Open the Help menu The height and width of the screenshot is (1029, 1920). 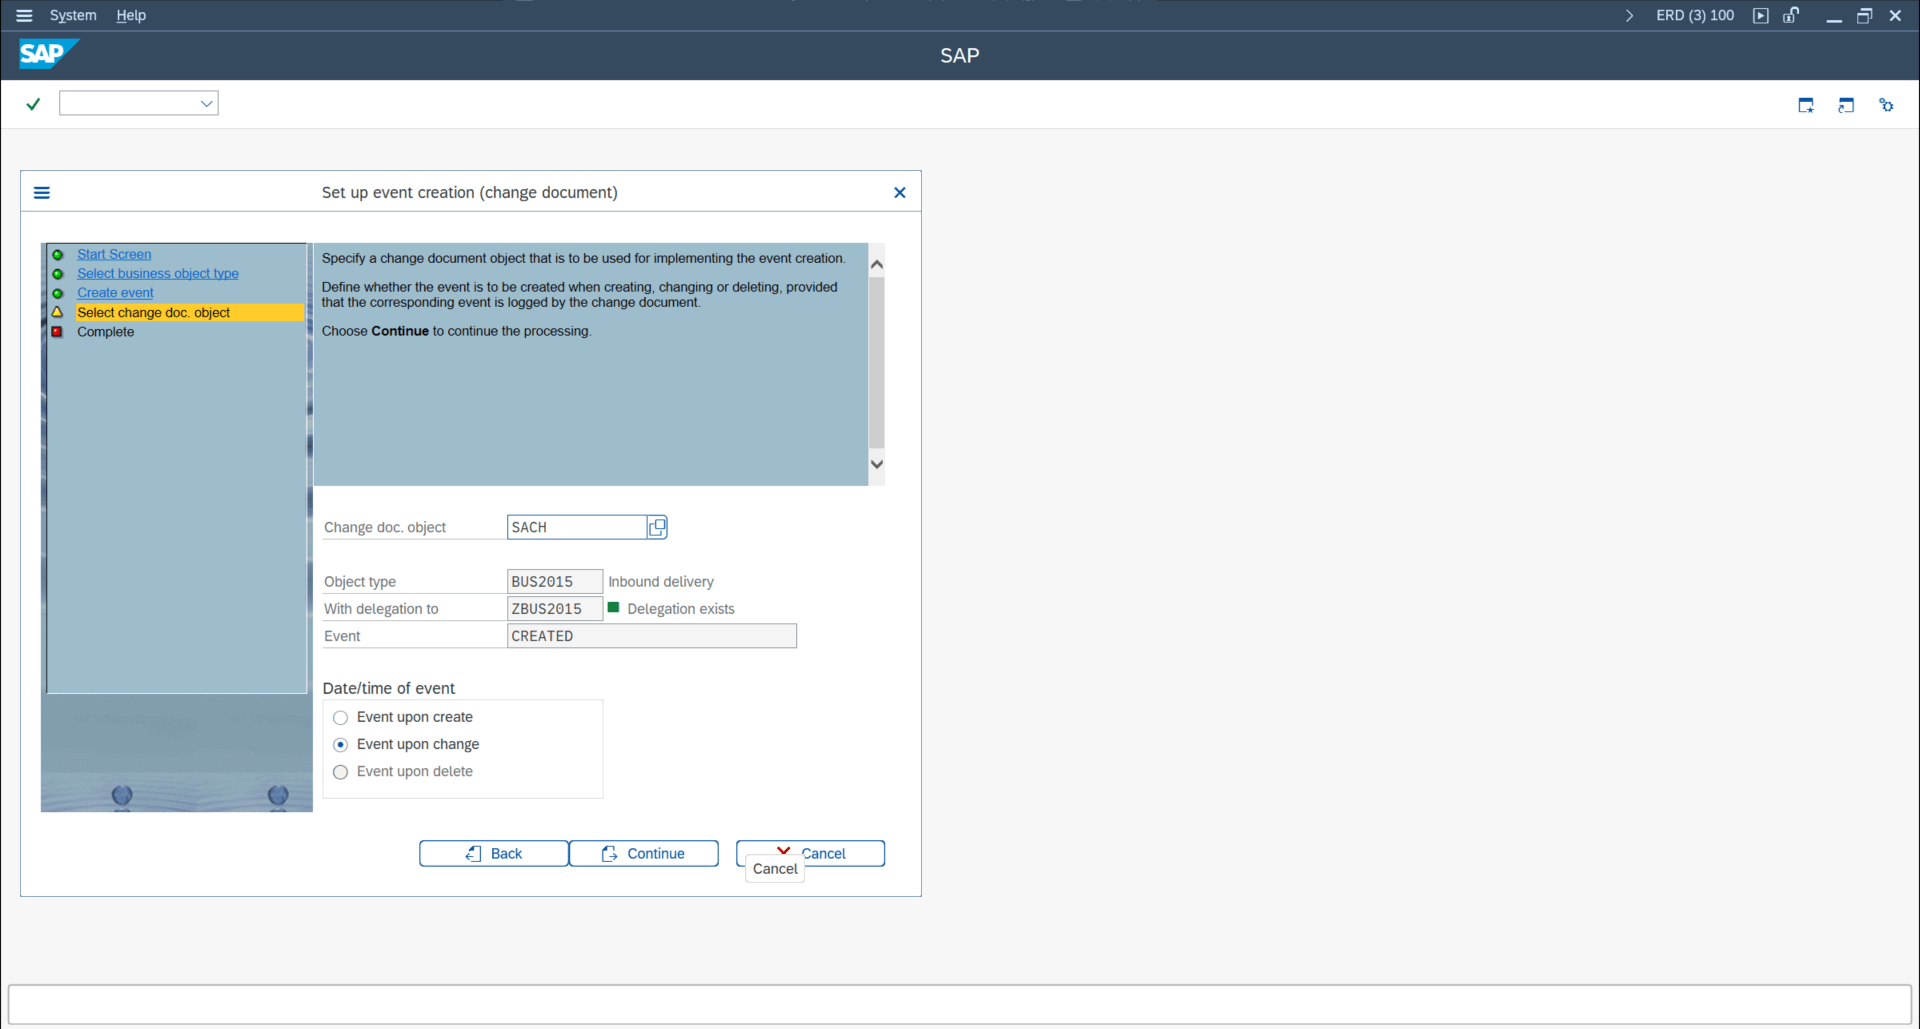[x=131, y=15]
